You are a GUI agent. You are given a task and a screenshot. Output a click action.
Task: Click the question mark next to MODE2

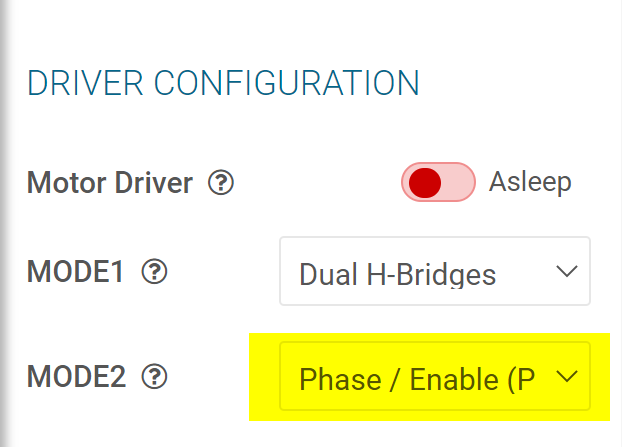(154, 376)
